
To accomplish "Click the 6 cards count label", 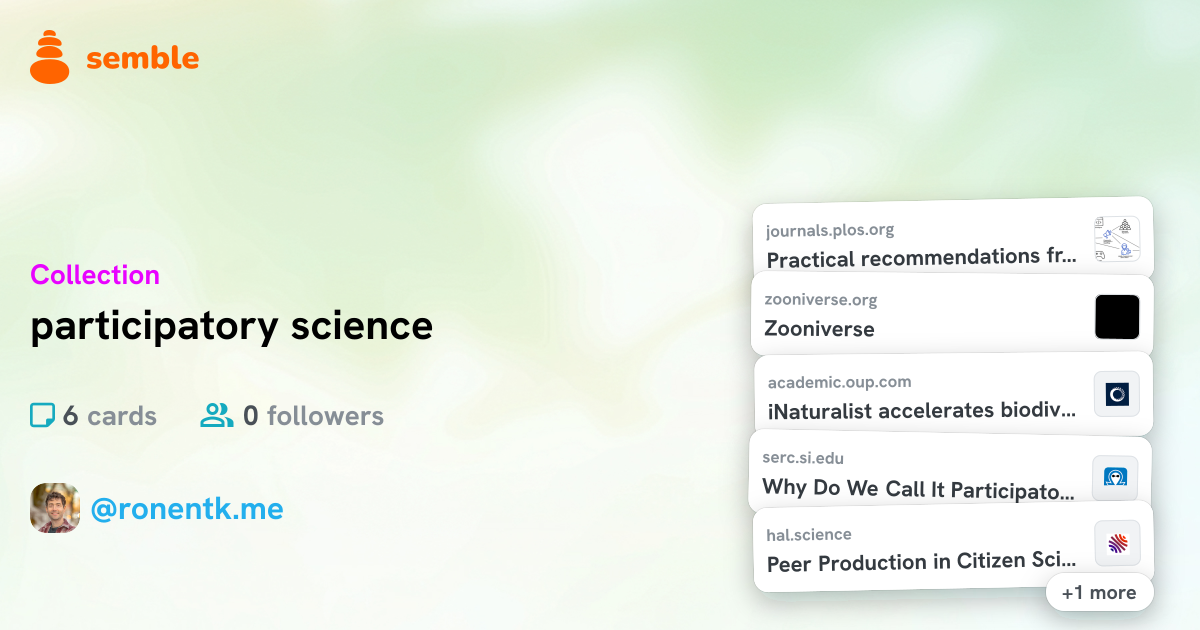I will (109, 416).
